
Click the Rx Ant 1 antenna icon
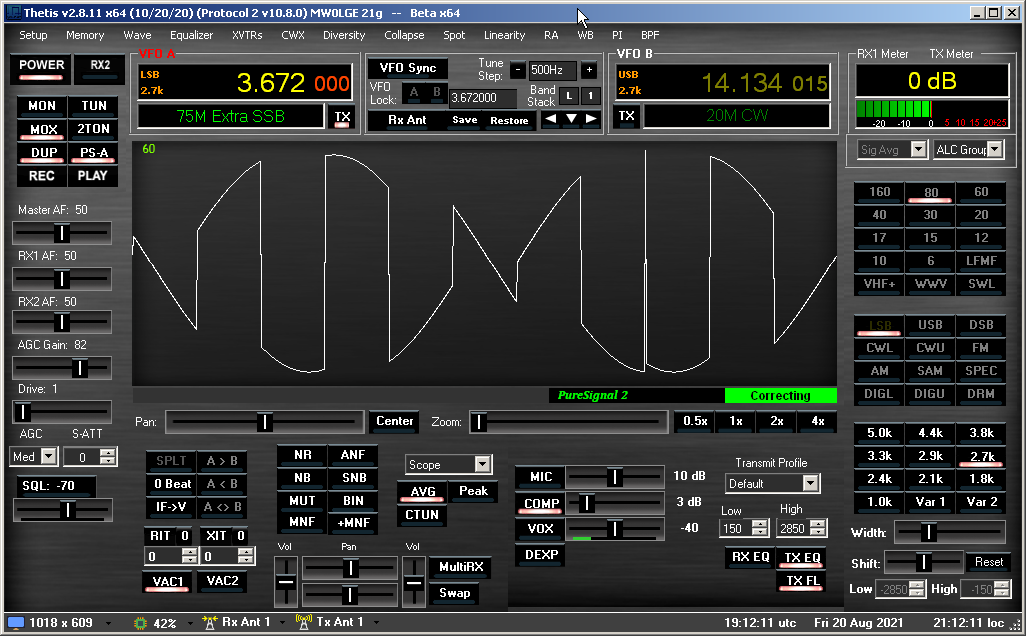tap(210, 622)
